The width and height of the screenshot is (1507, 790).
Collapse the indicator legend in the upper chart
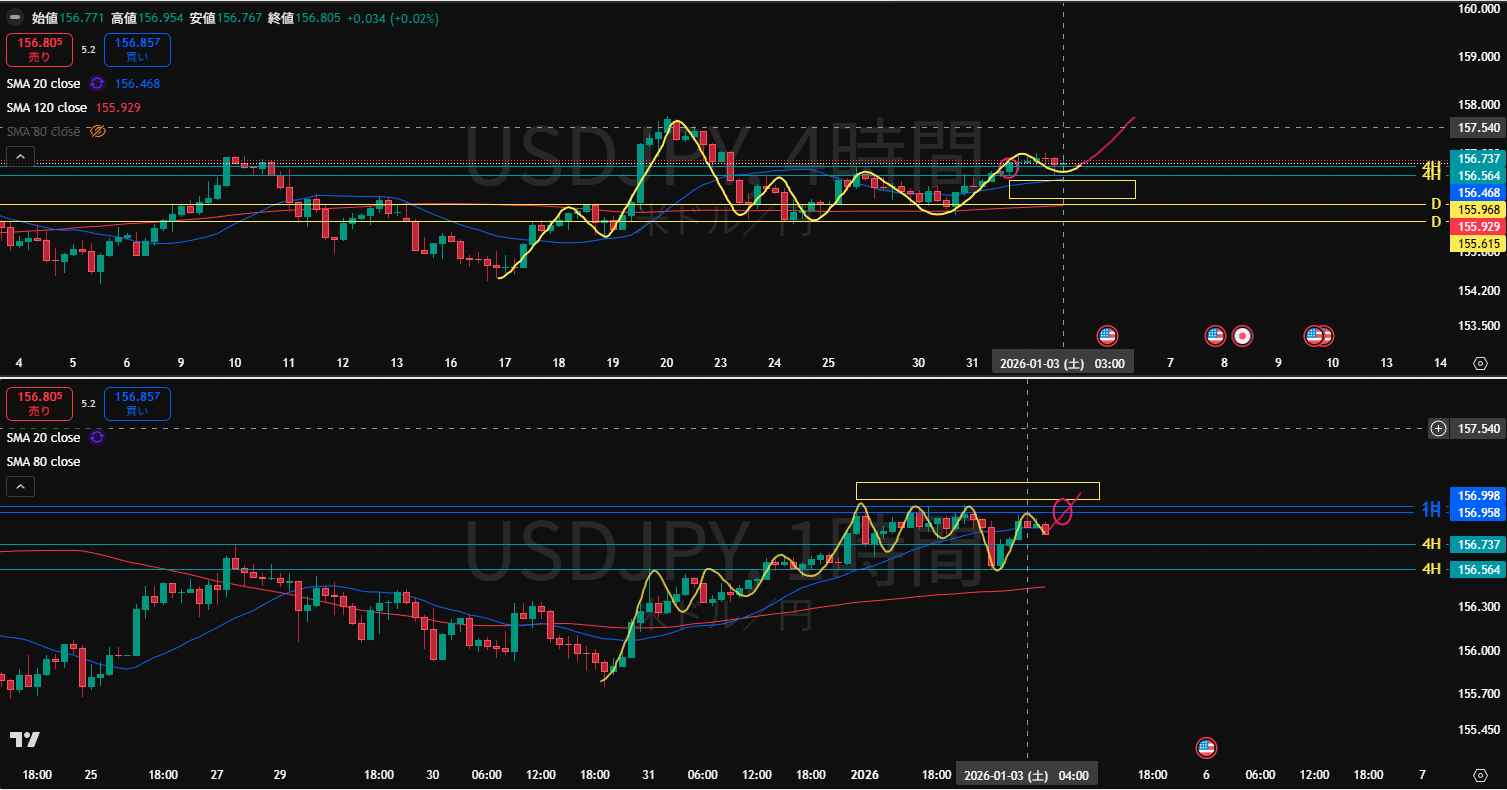21,156
